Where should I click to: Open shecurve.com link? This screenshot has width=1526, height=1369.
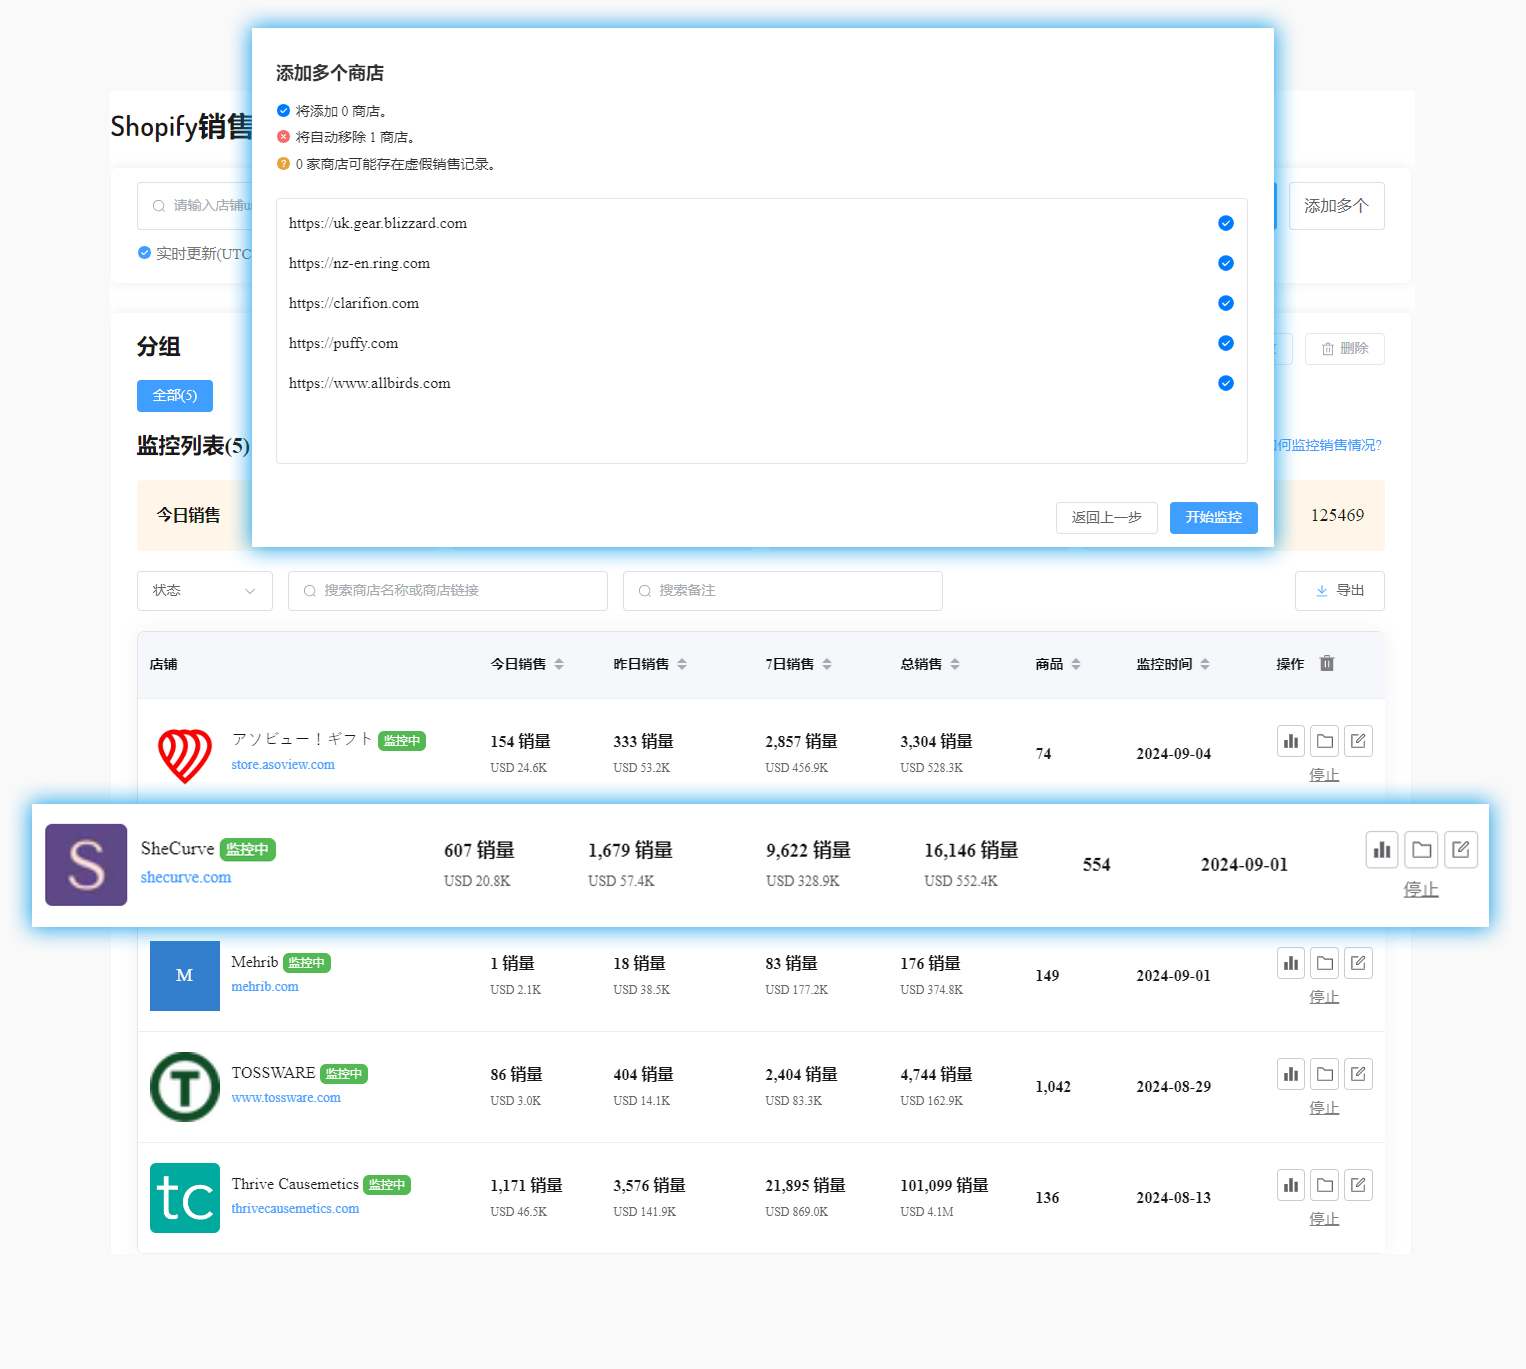[186, 877]
